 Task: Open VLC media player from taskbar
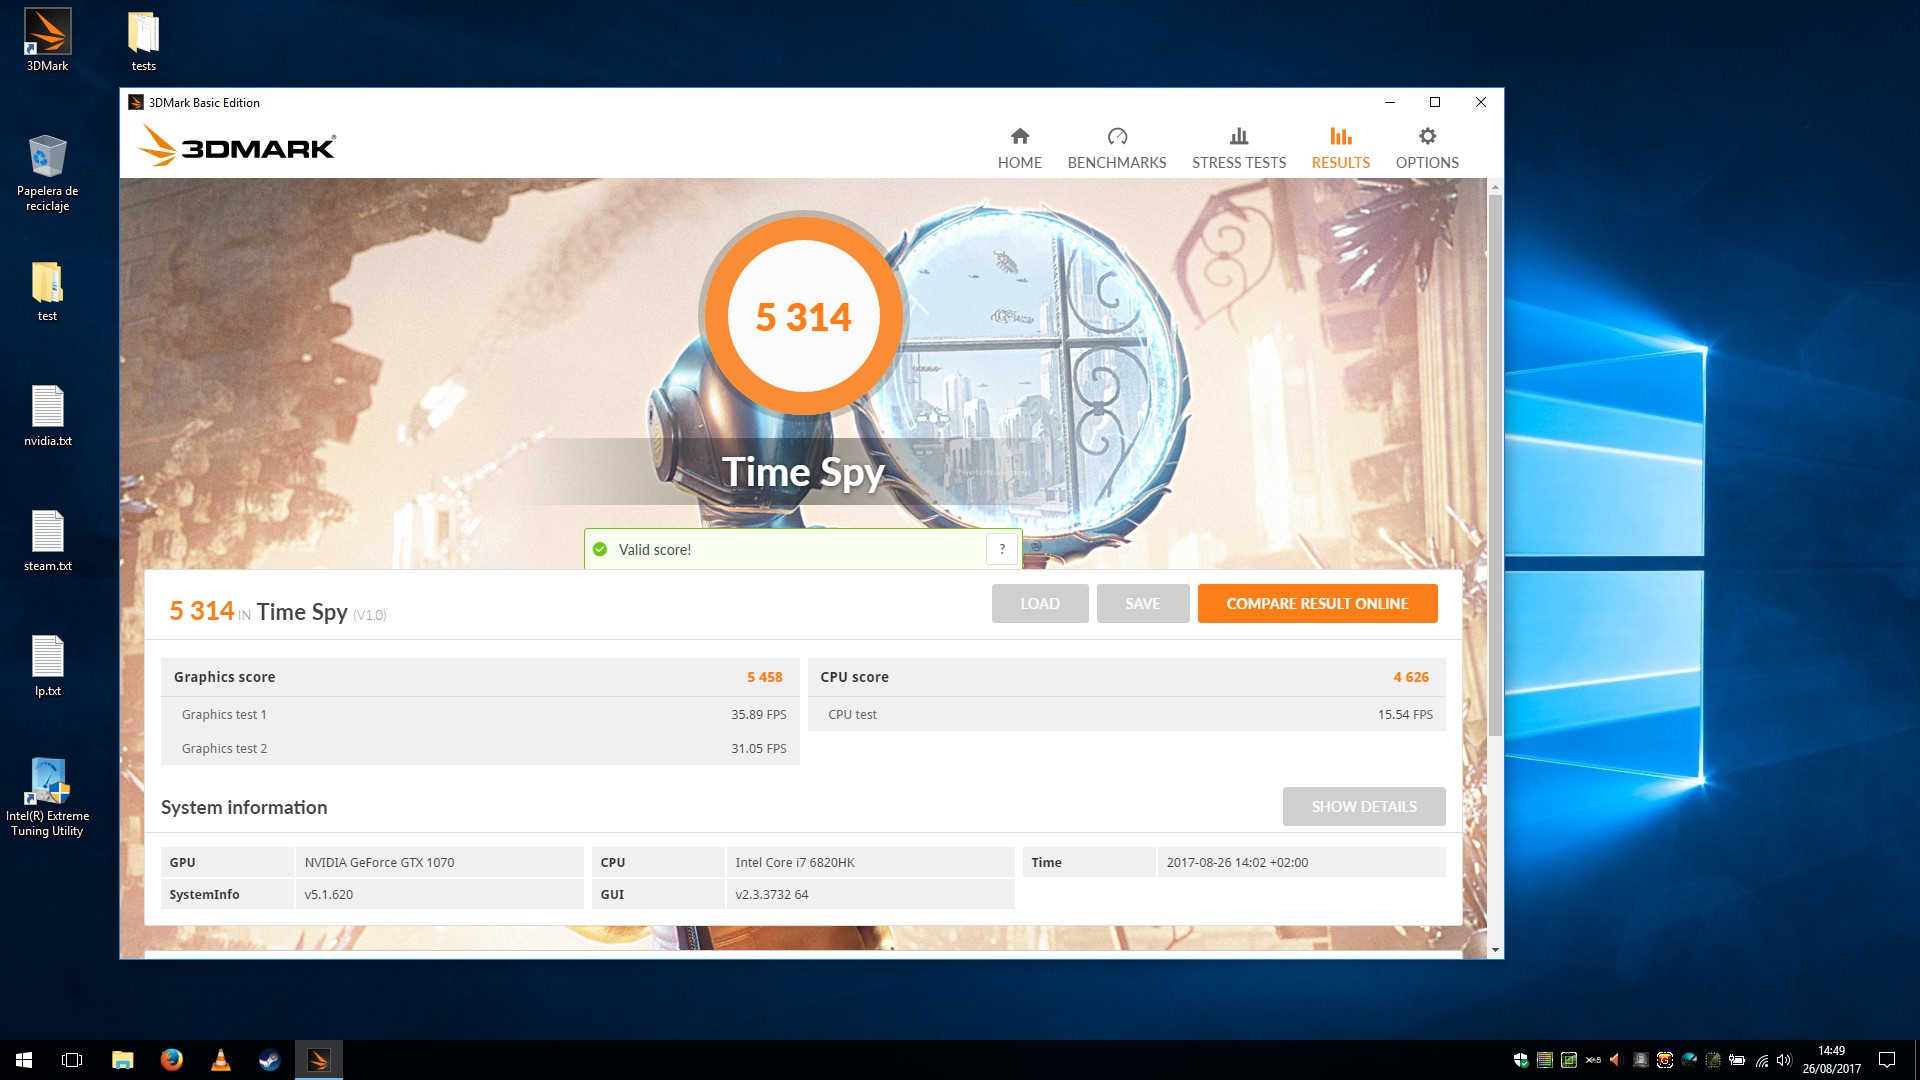[220, 1060]
